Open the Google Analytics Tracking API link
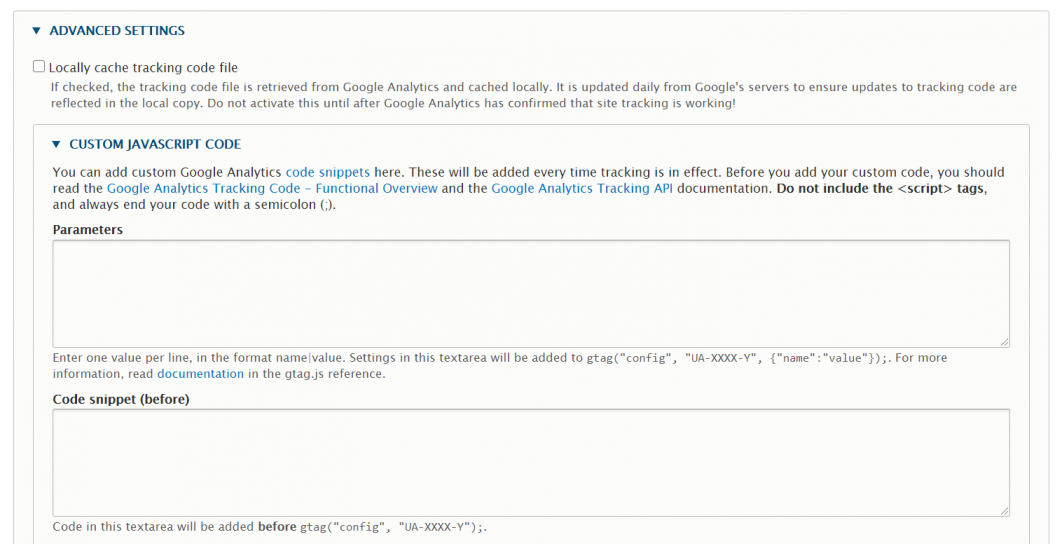The image size is (1062, 544). pos(582,188)
